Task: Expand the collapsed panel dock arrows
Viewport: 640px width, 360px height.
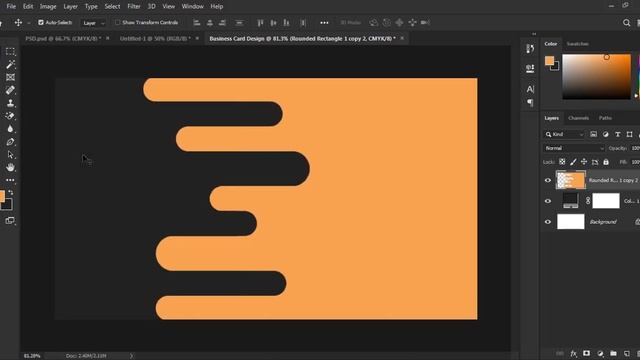Action: click(x=534, y=34)
